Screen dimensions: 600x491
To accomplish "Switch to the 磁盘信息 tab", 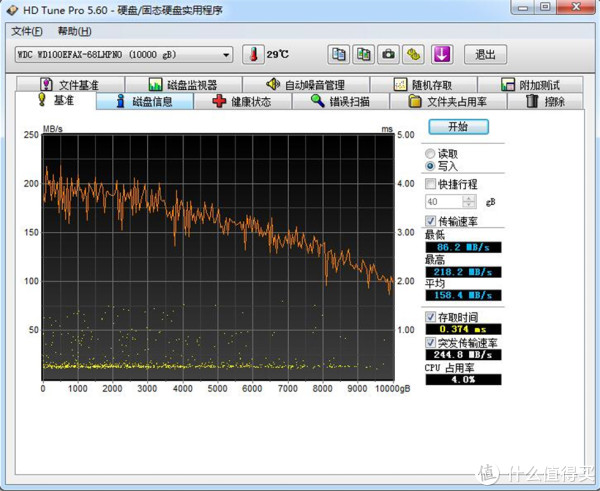I will (145, 101).
